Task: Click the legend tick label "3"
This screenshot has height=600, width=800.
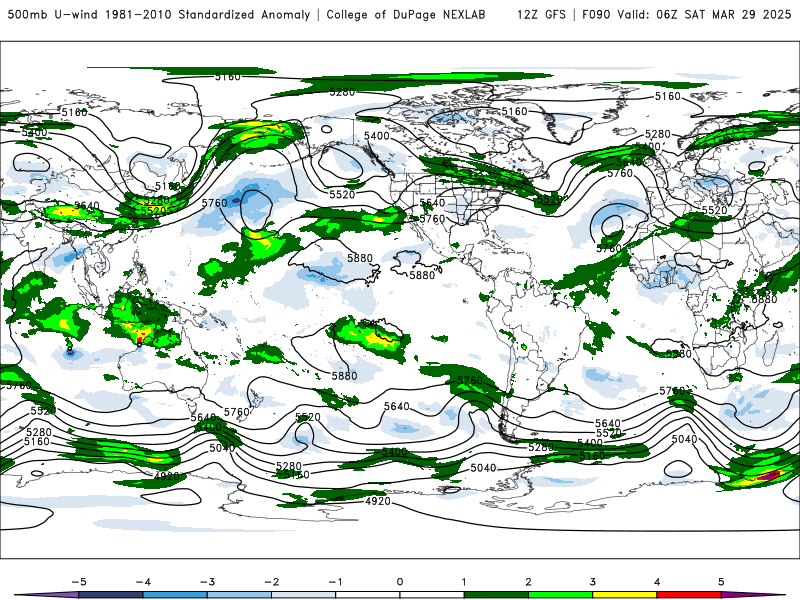Action: [x=592, y=582]
